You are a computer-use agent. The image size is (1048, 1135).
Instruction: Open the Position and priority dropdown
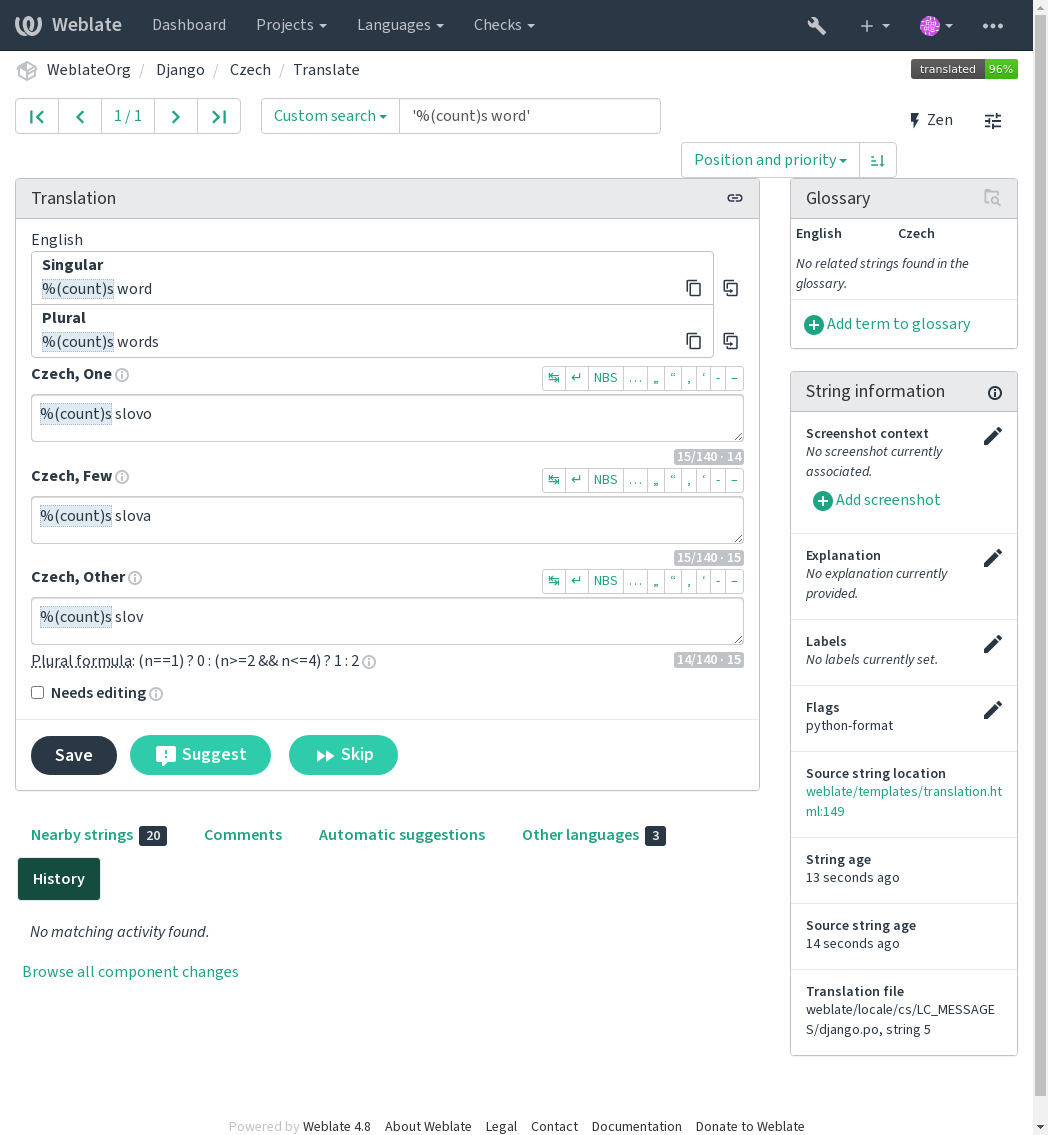770,160
